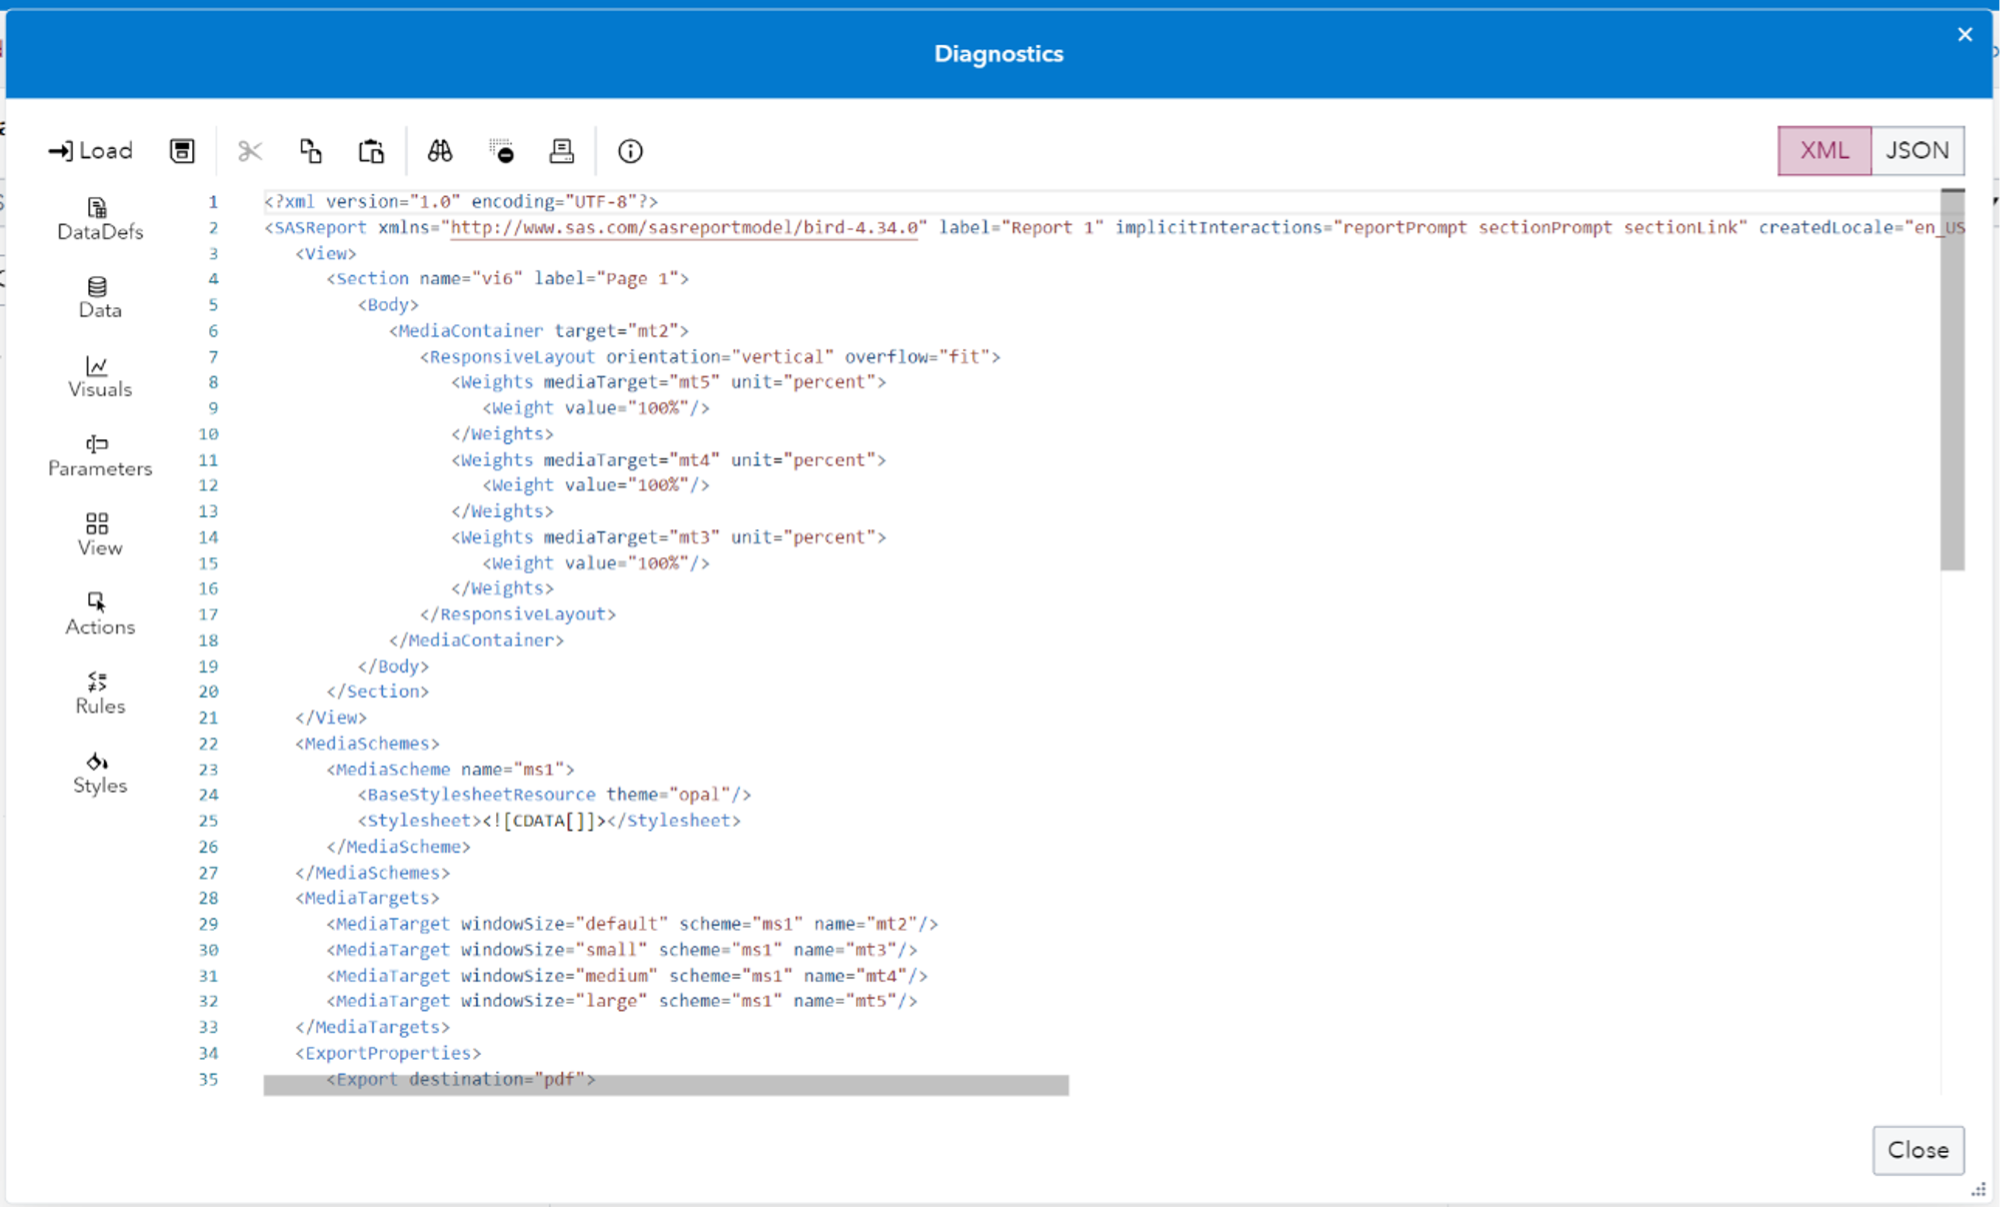Switch to XML view toggle
Image resolution: width=2004 pixels, height=1210 pixels.
click(1824, 151)
